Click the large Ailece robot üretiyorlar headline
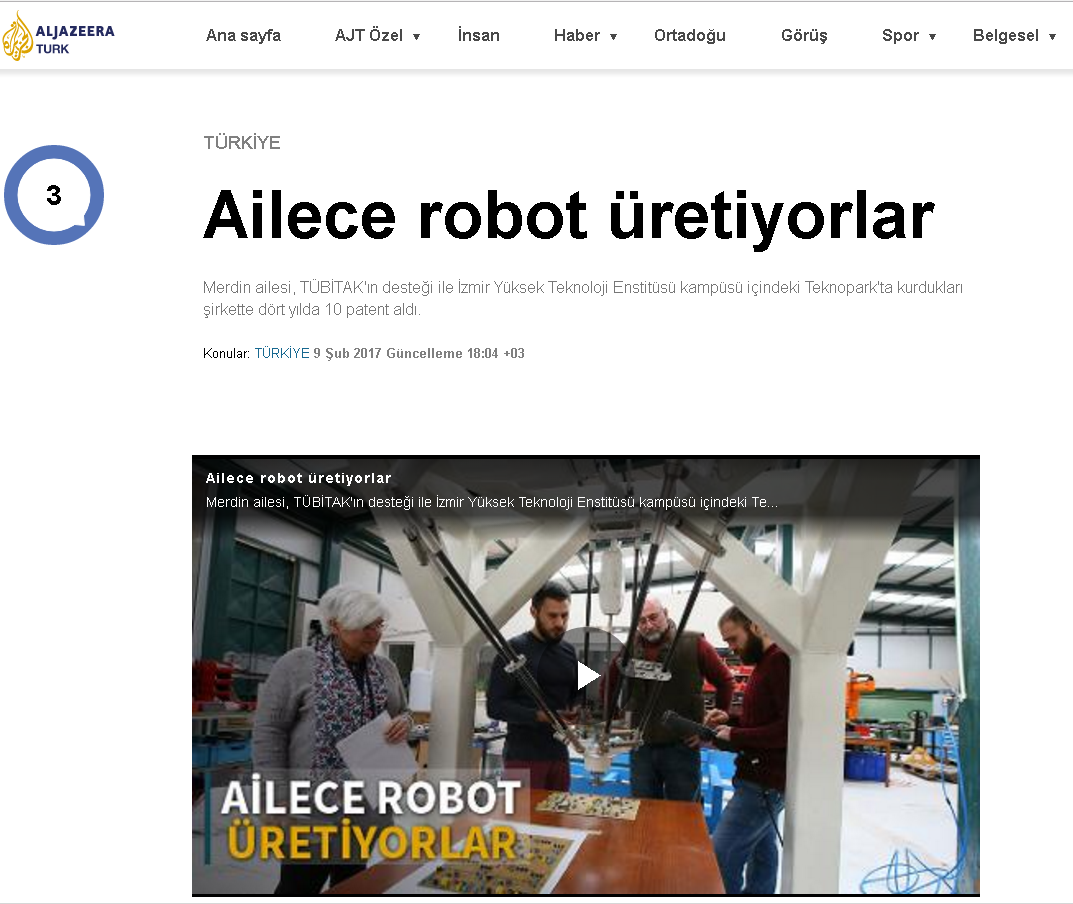The height and width of the screenshot is (904, 1073). click(x=568, y=215)
